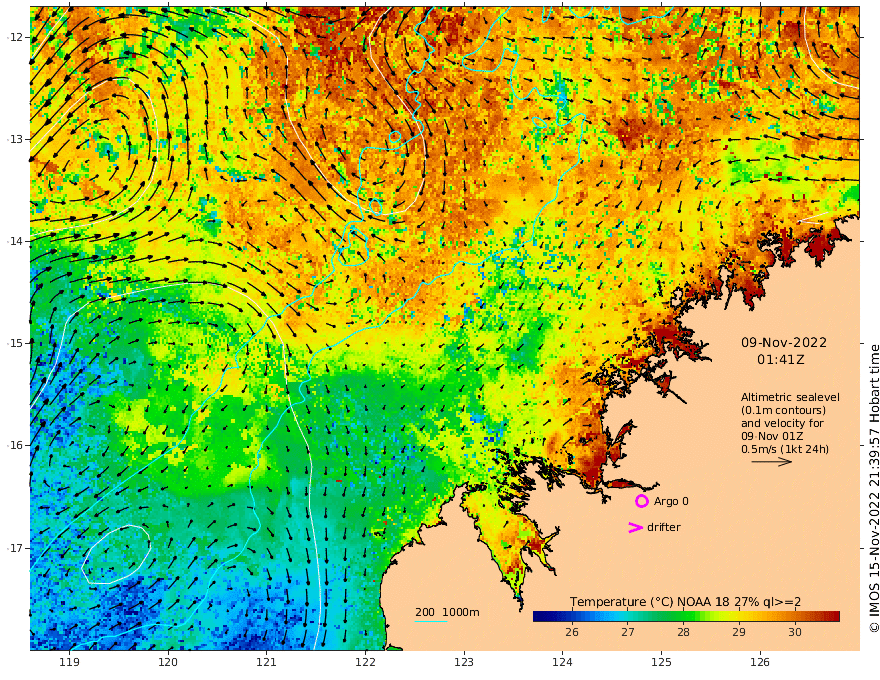Click the 29 tick on temperature scale
Screen dimensions: 880x680
739,632
